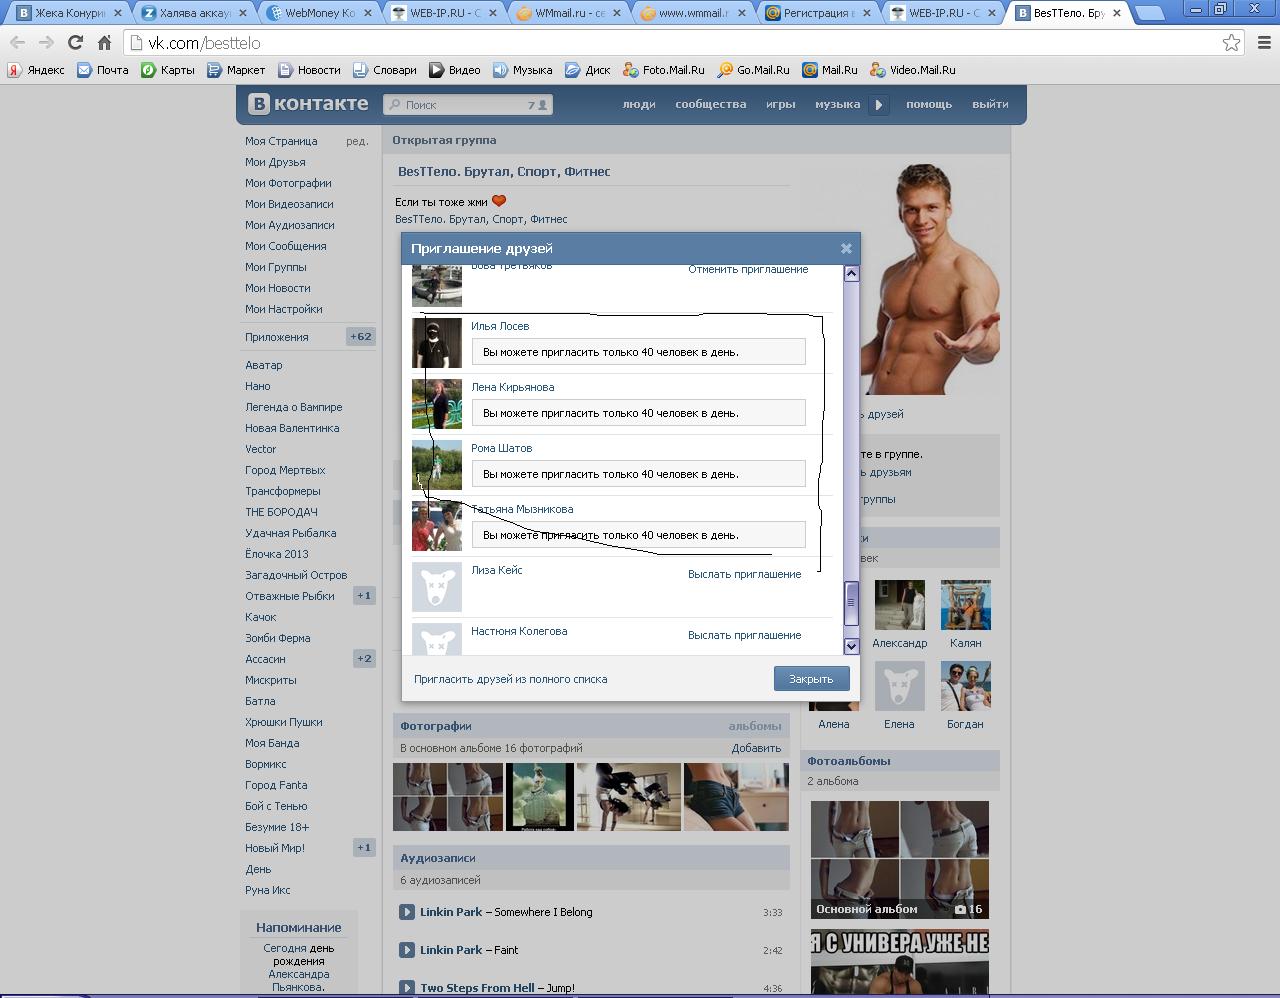Click the dialog scrollbar down arrow
1280x998 pixels.
pyautogui.click(x=851, y=646)
